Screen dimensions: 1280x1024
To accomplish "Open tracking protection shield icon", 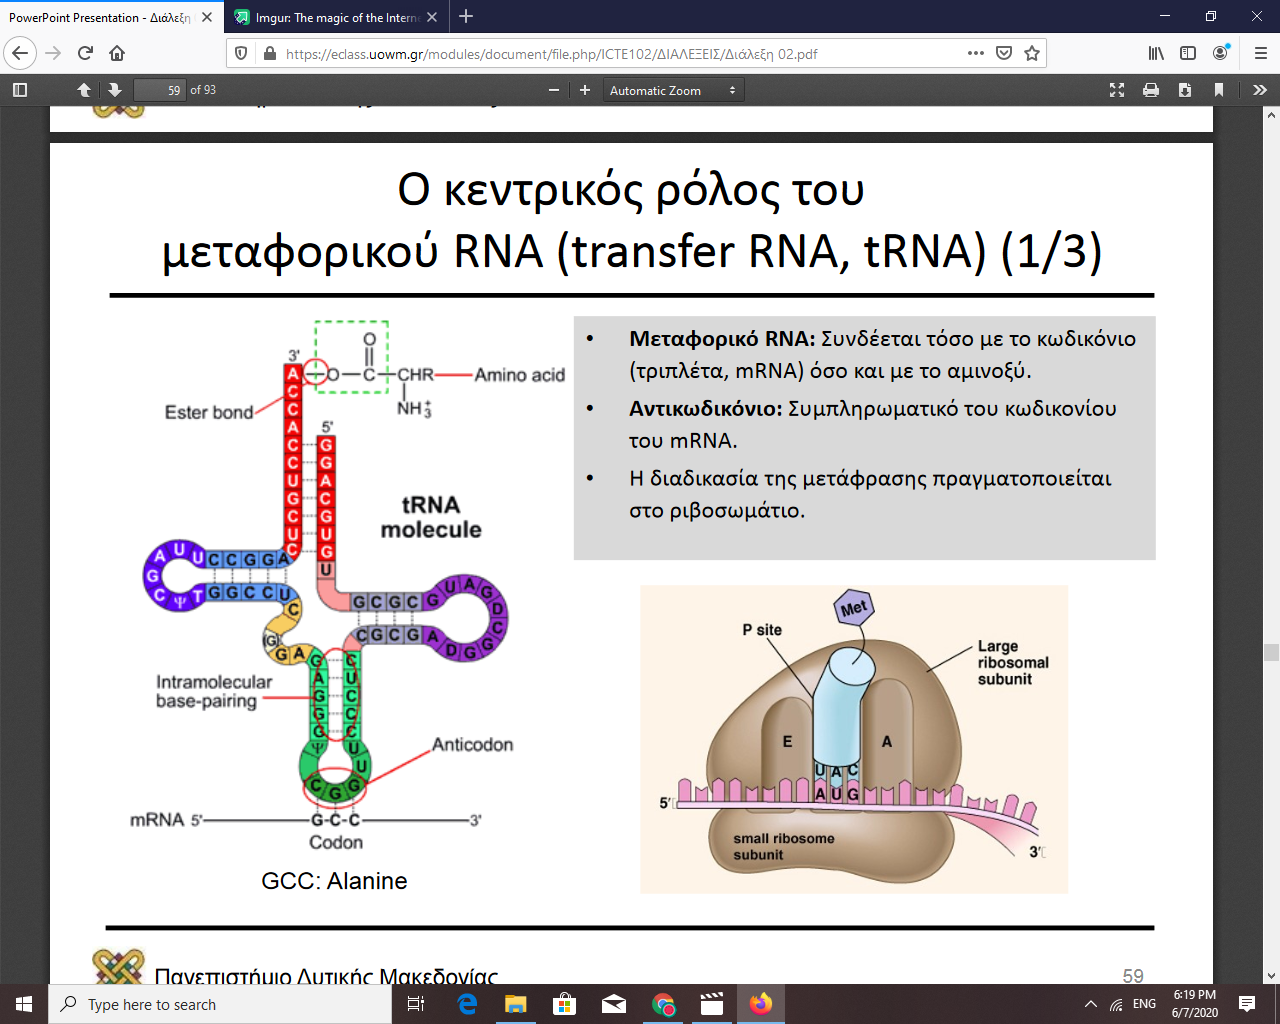I will pyautogui.click(x=241, y=54).
